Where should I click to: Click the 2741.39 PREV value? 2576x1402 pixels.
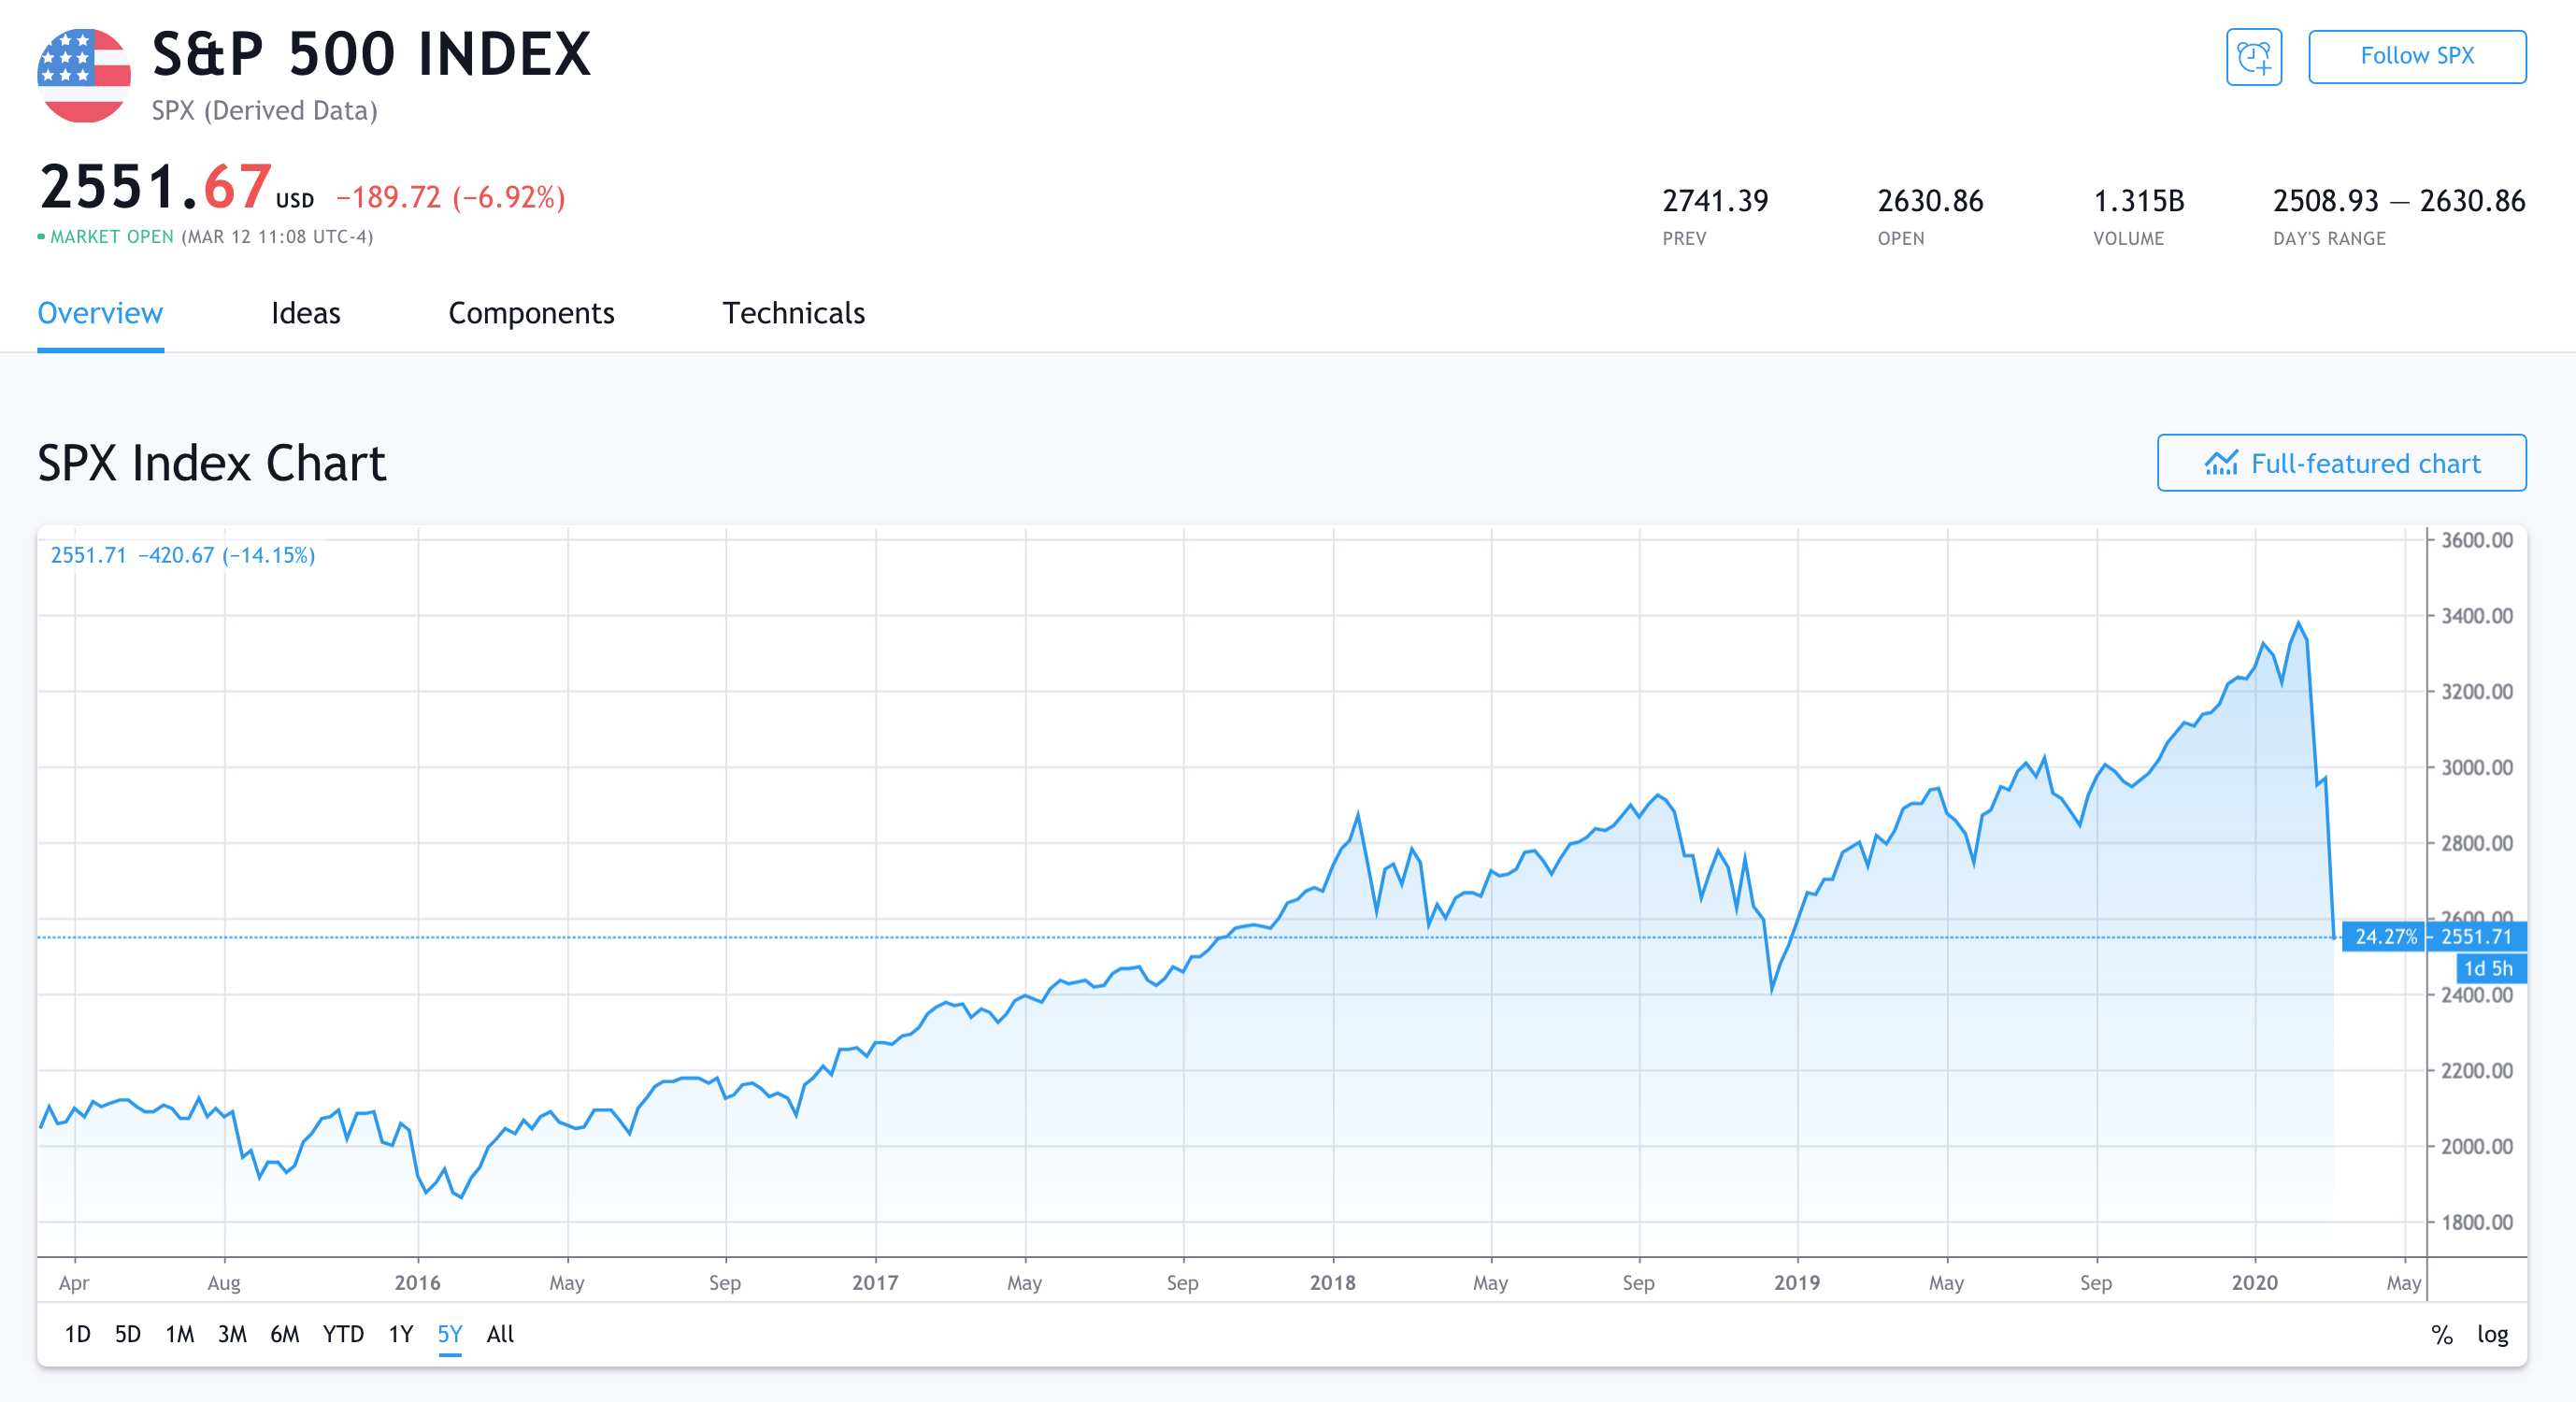click(x=1715, y=201)
